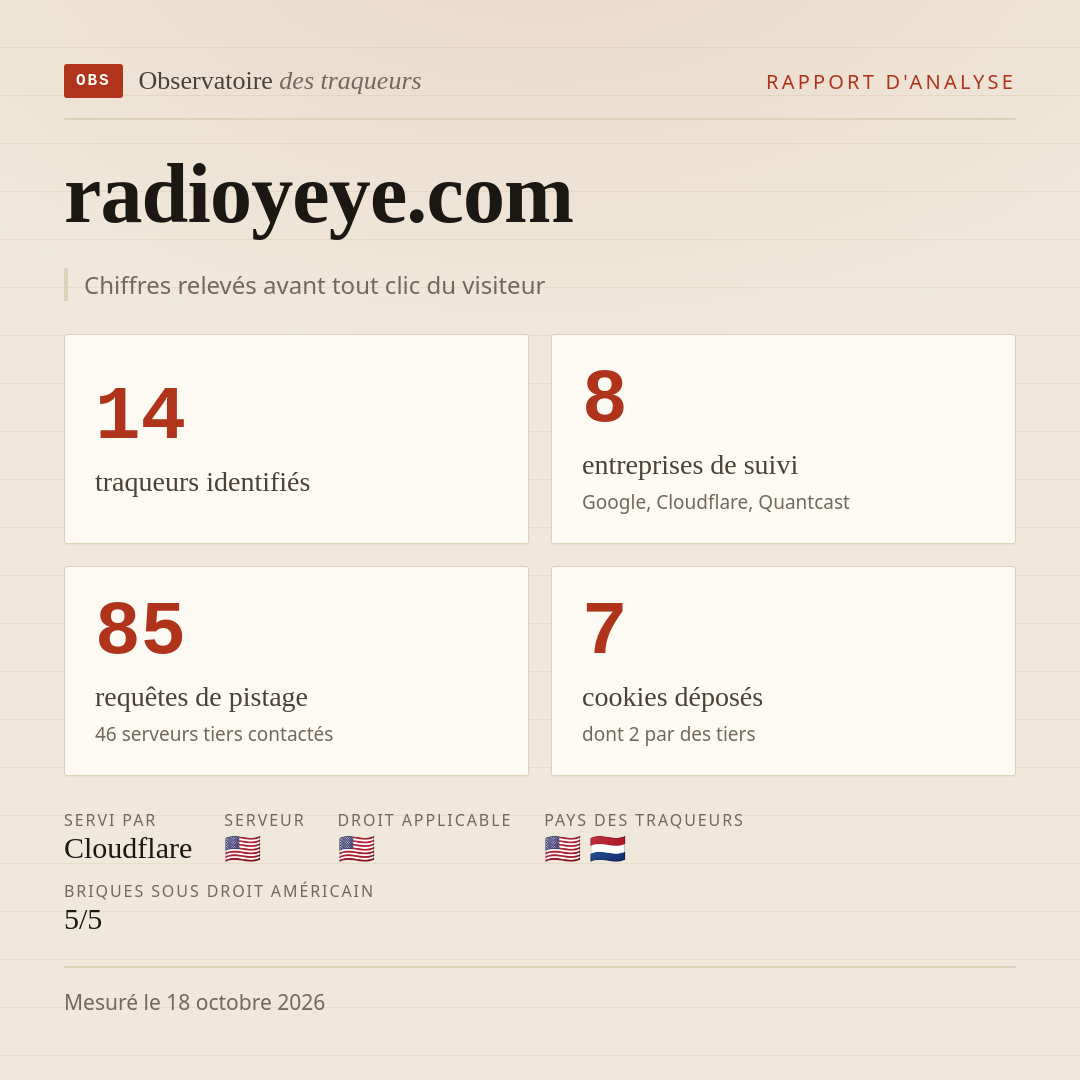The width and height of the screenshot is (1080, 1080).
Task: Click the dont 2 par des tiers text
Action: pos(668,734)
